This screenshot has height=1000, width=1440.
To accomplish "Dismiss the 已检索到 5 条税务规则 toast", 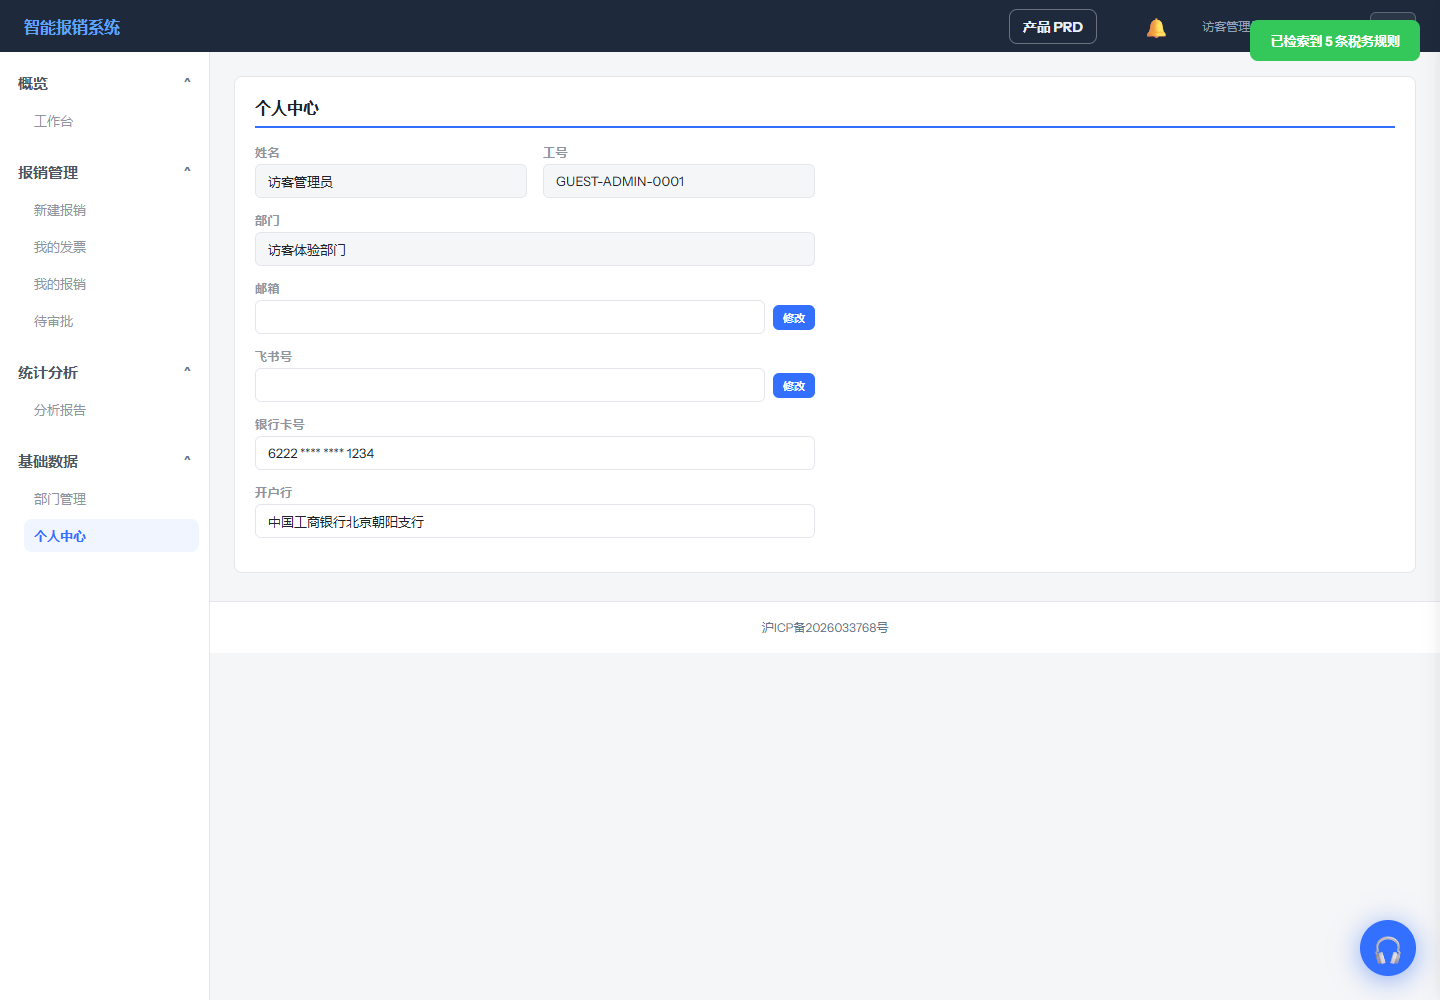I will tap(1335, 41).
